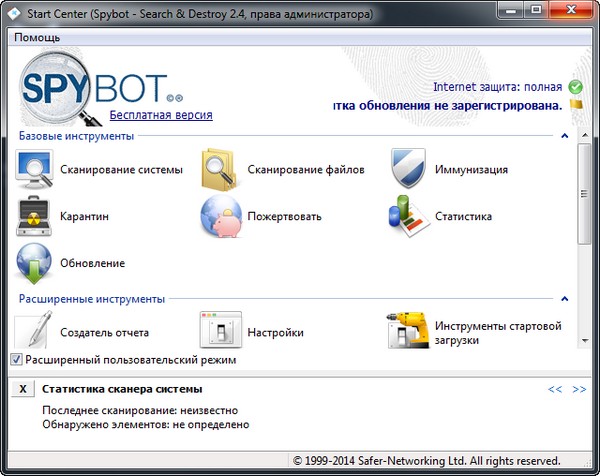Click the Internet защита: полная status text

coord(497,87)
